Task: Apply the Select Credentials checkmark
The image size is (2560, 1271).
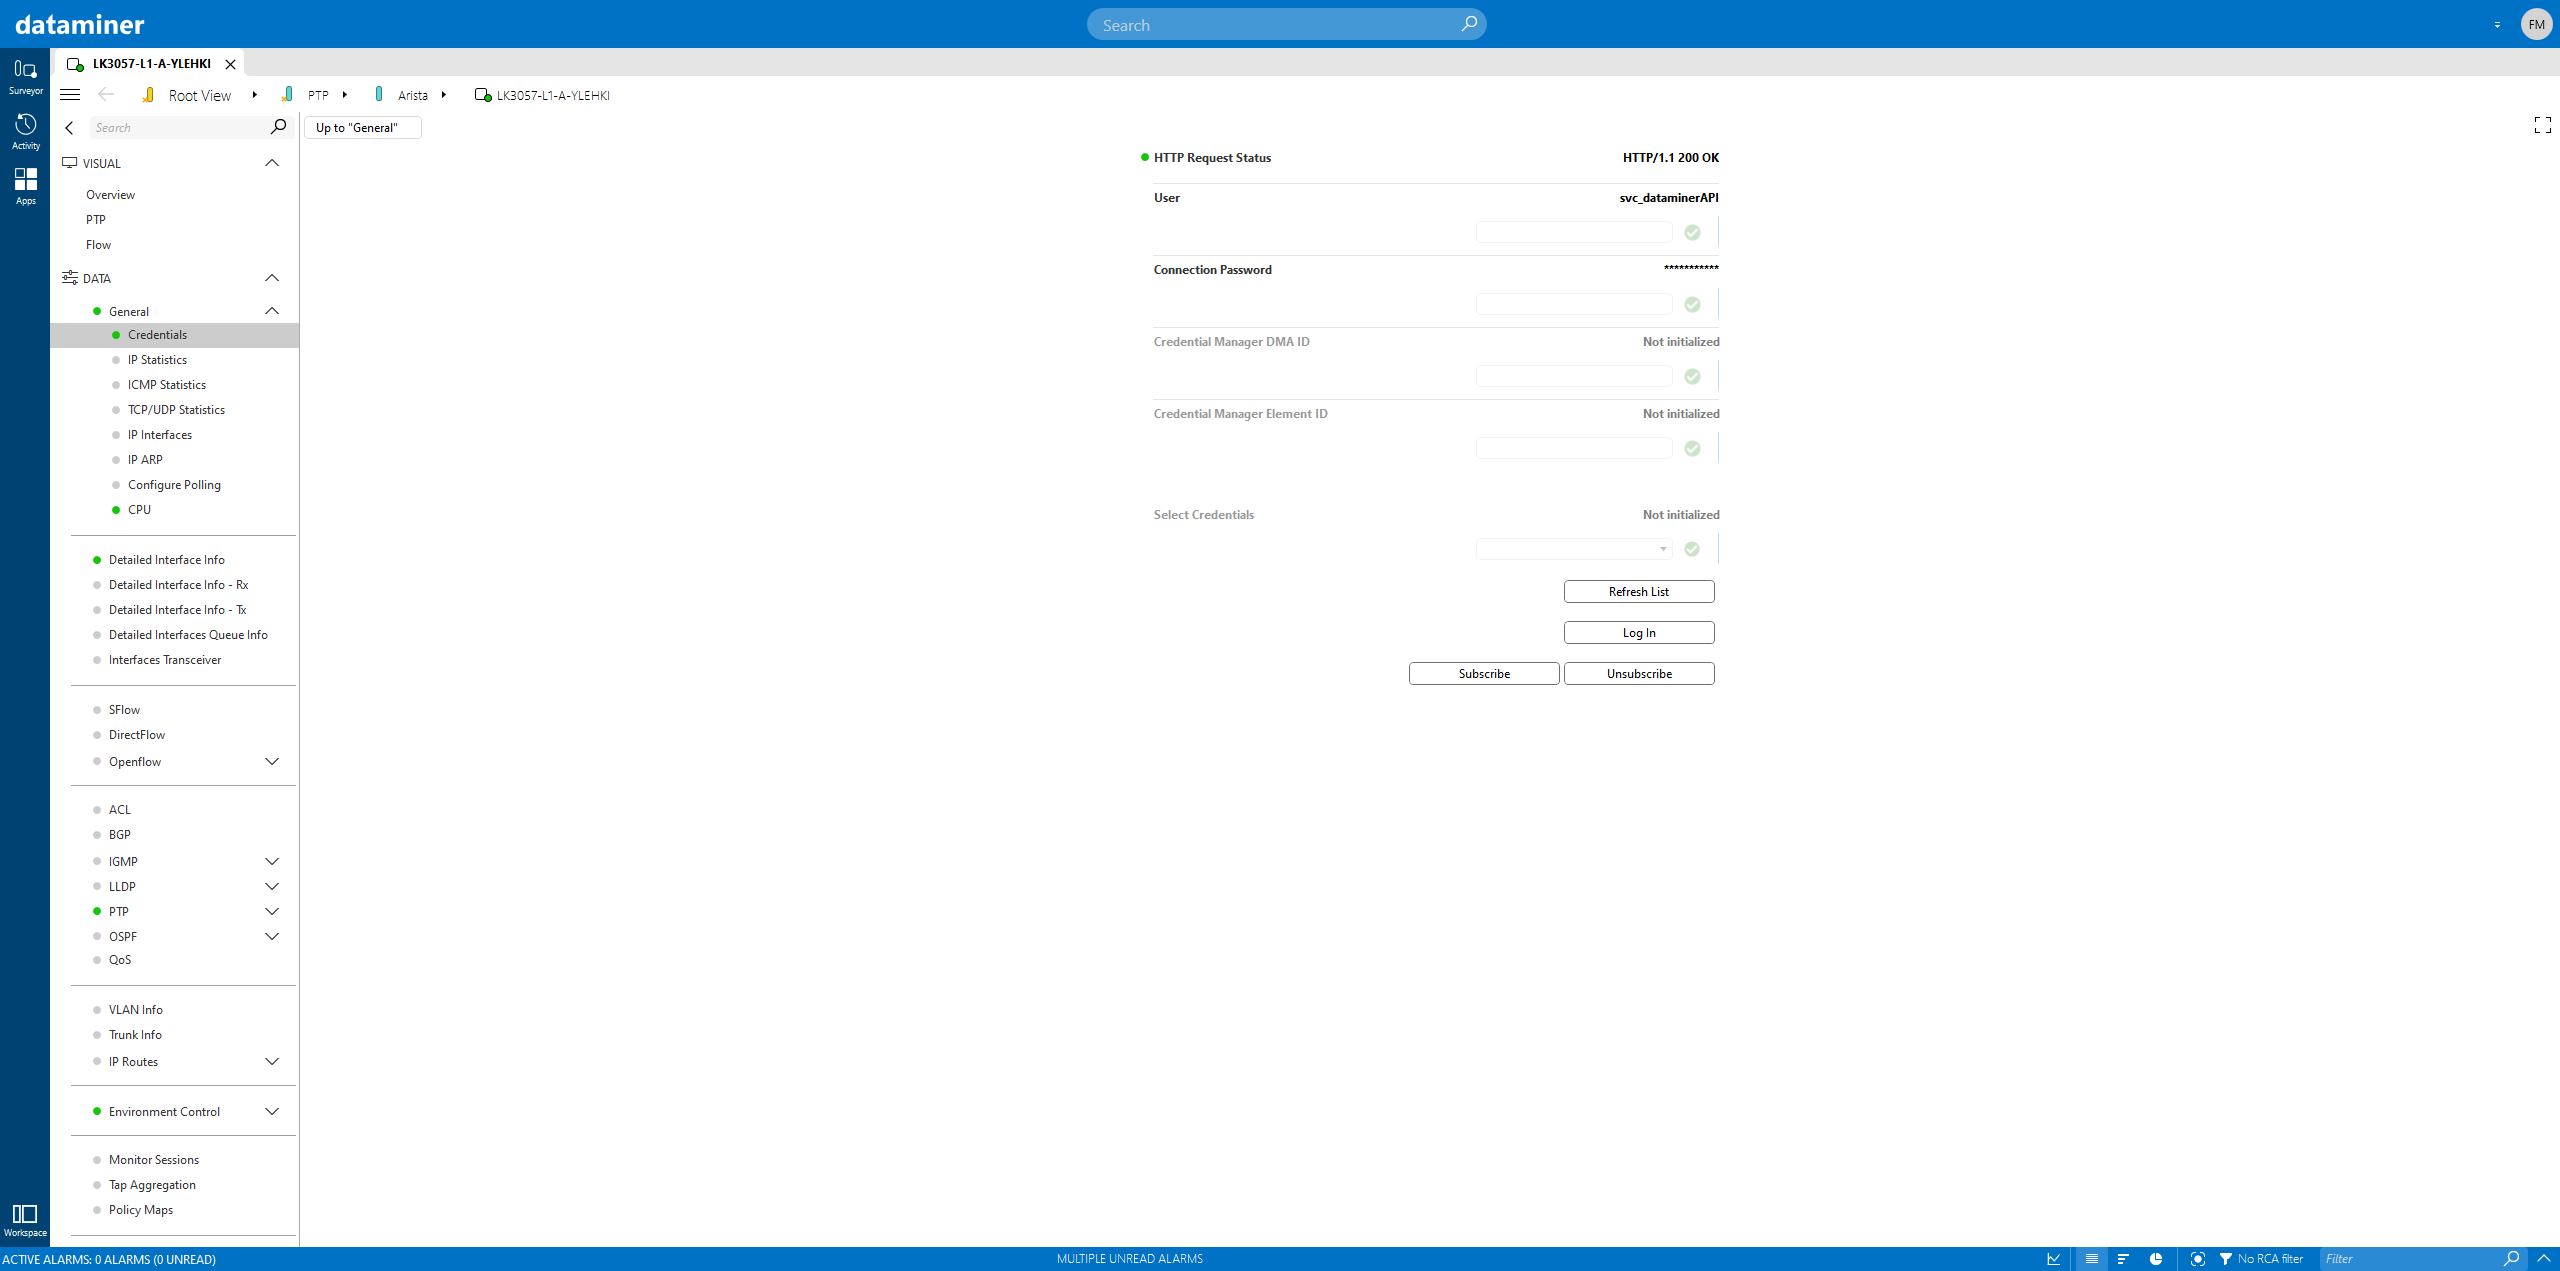Action: 1692,549
